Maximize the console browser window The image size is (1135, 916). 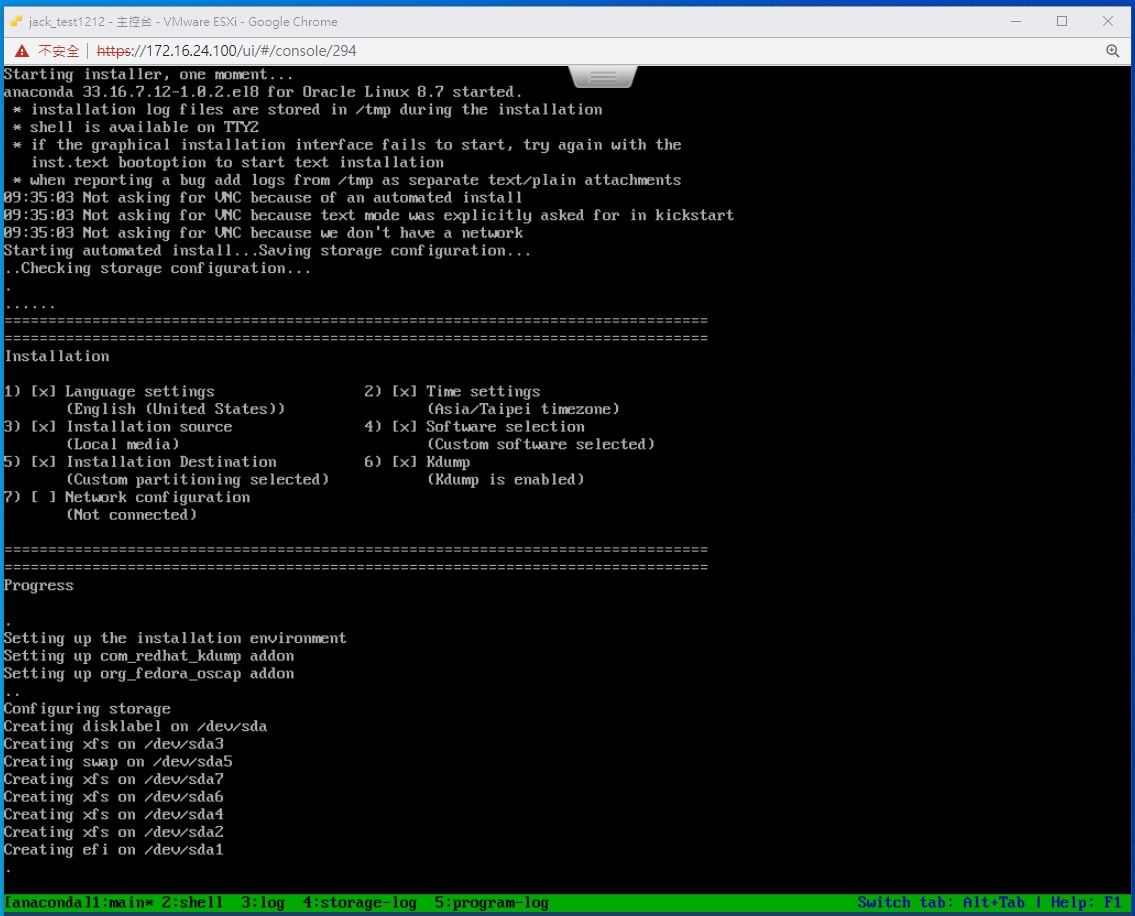click(1062, 21)
